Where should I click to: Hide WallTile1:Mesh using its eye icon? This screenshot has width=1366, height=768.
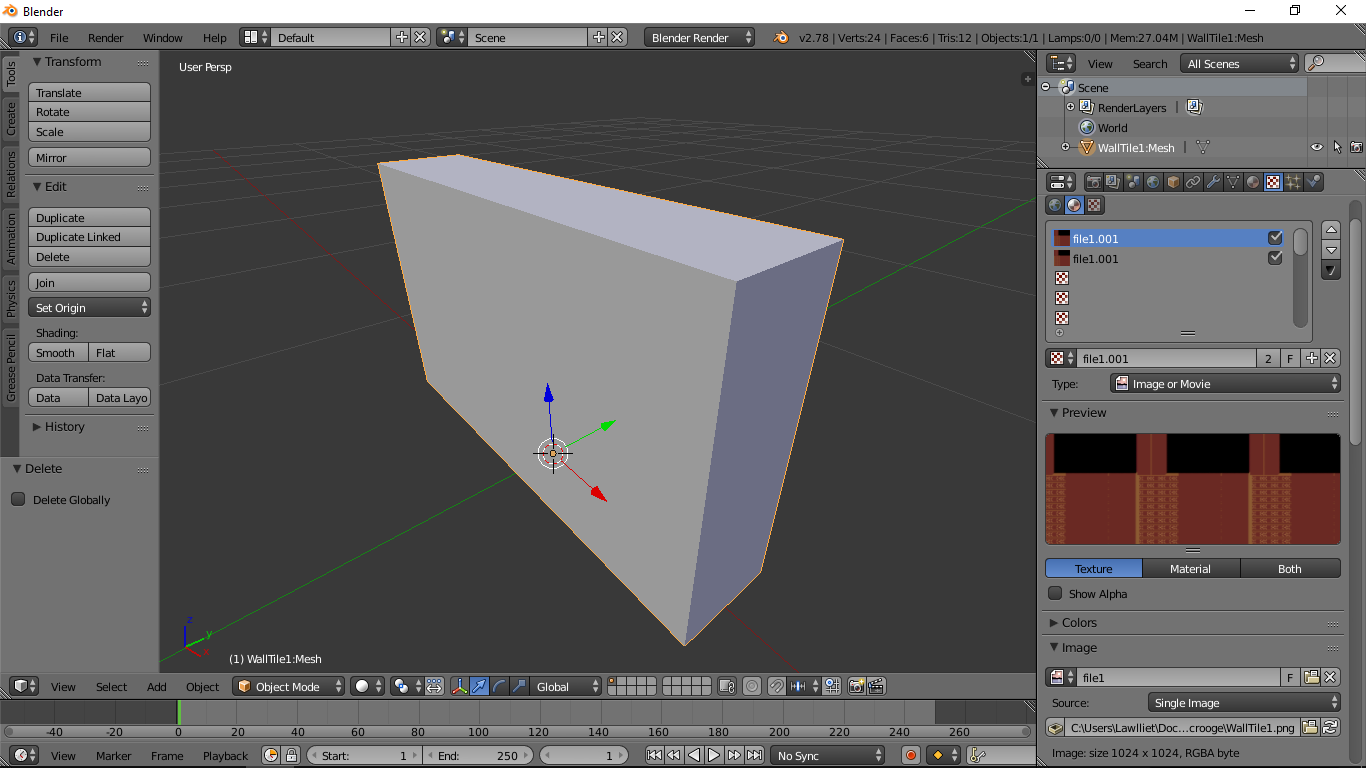(x=1316, y=148)
